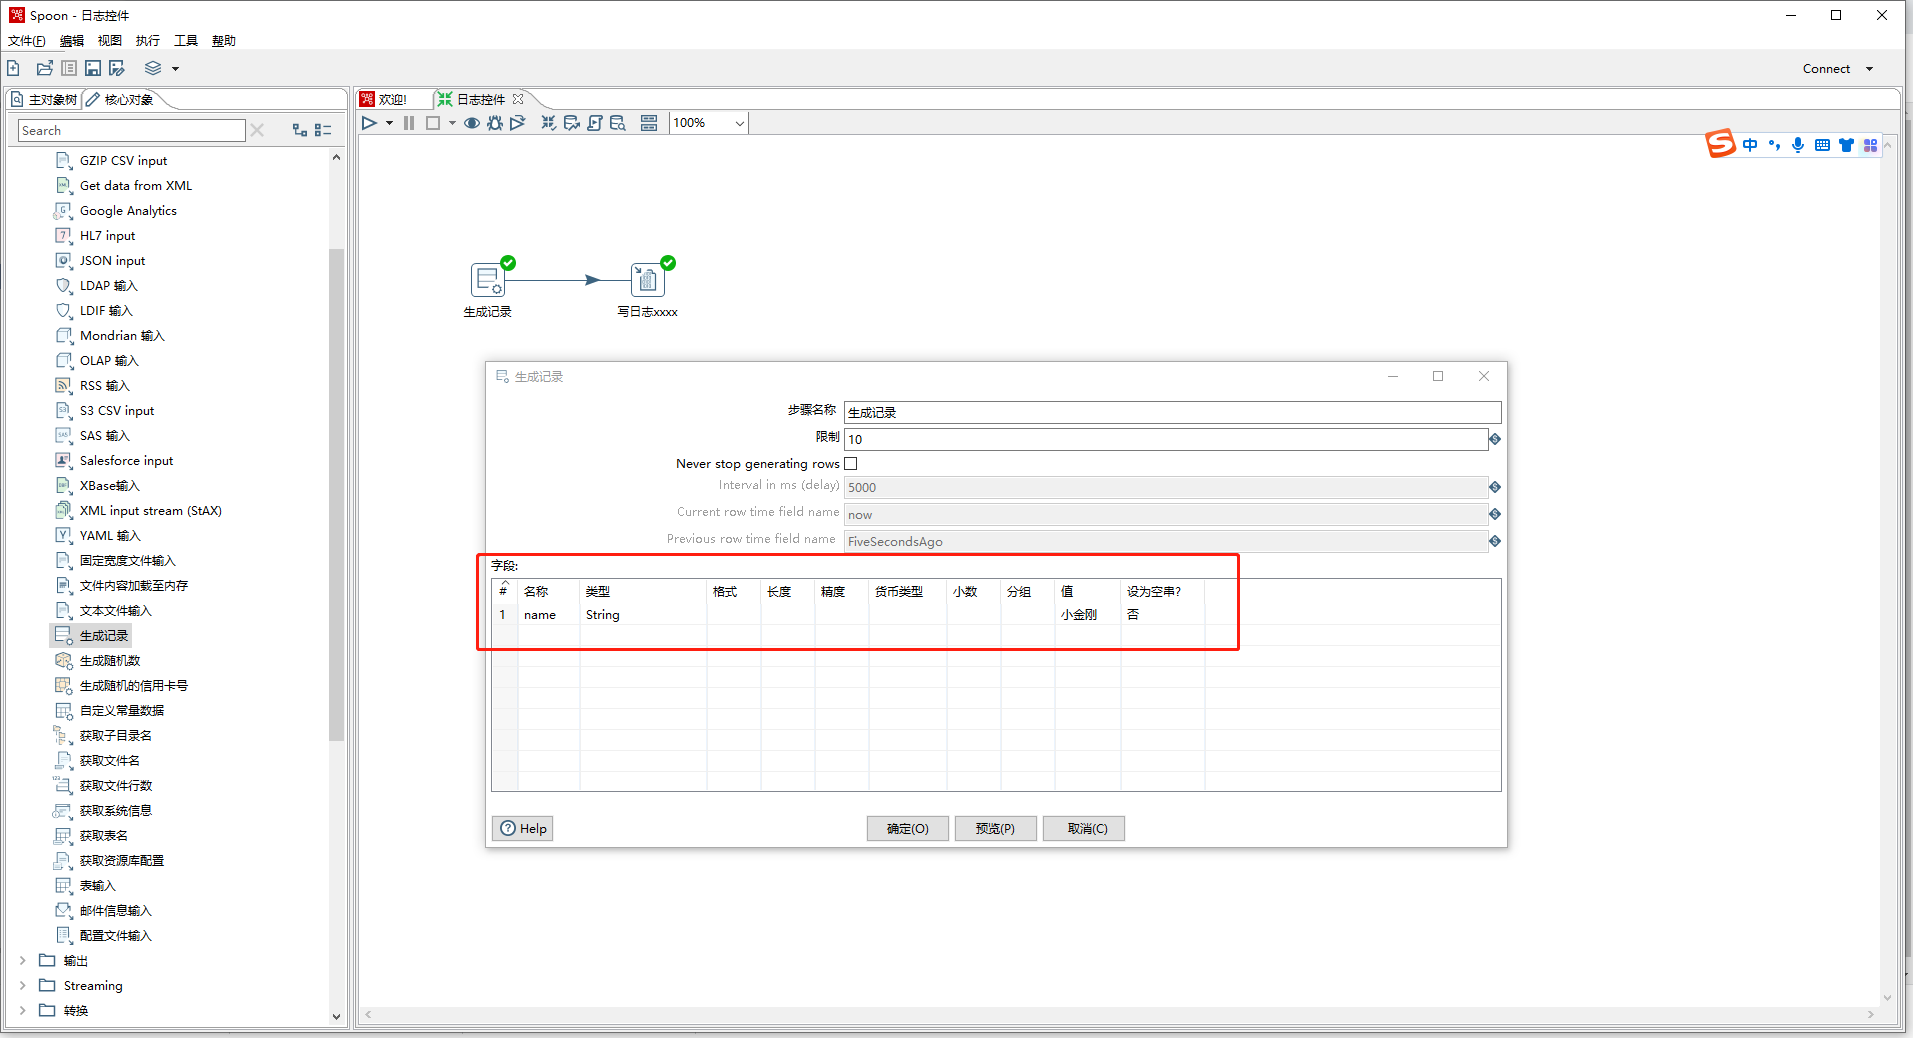
Task: Open the 写日志xxxx step on canvas
Action: pyautogui.click(x=647, y=280)
